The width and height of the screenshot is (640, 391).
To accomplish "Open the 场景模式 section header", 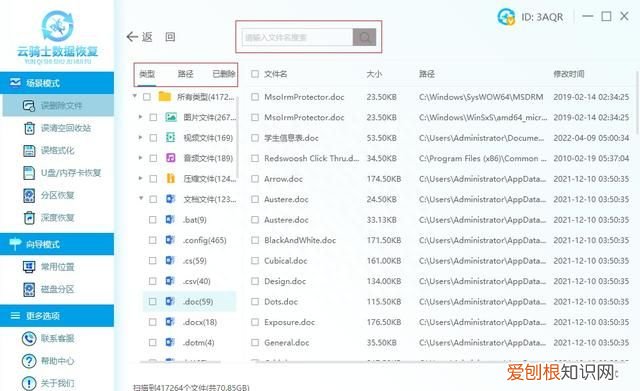I will 57,83.
